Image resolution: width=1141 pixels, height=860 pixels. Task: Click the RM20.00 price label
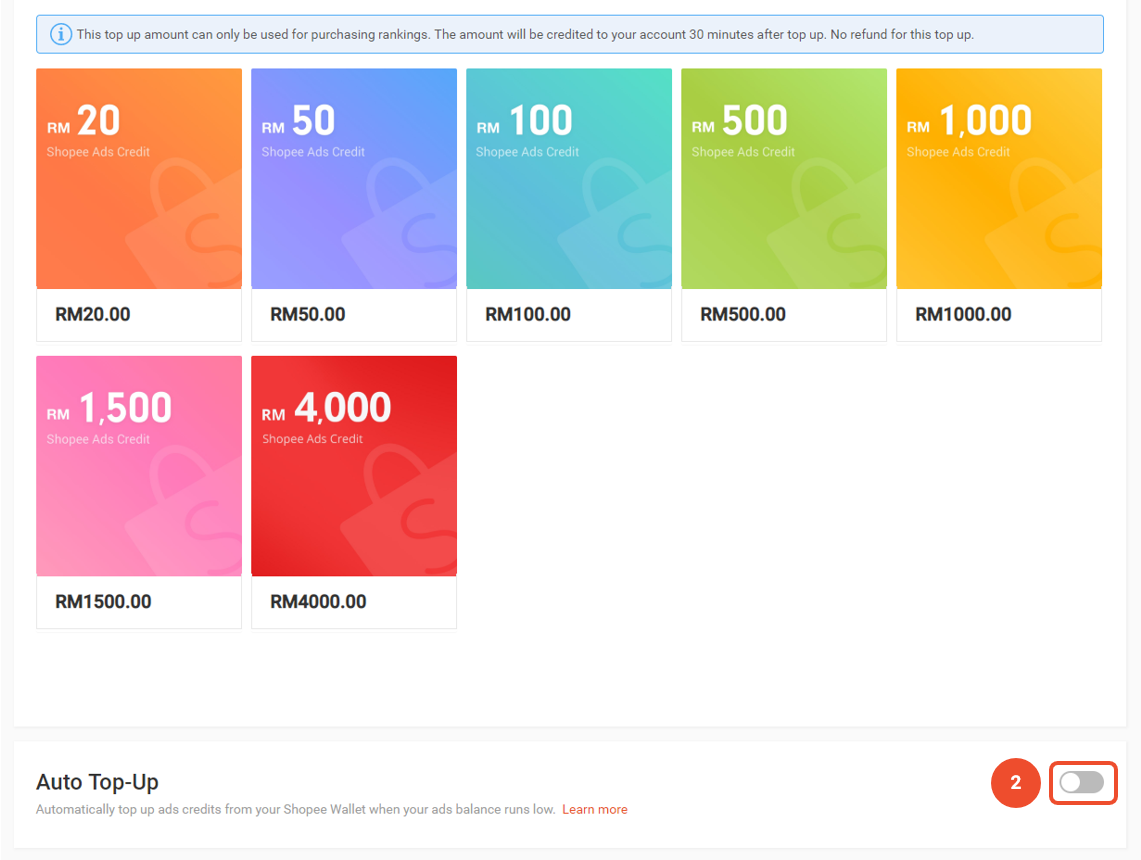coord(93,314)
